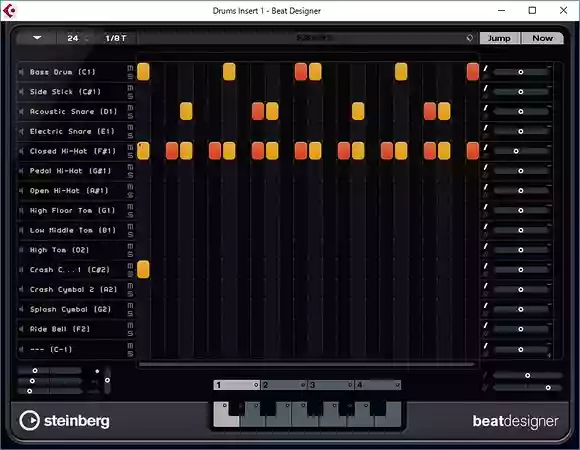Preview the Acoustic Snare (D1) speaker icon
This screenshot has width=580, height=450.
coord(21,112)
